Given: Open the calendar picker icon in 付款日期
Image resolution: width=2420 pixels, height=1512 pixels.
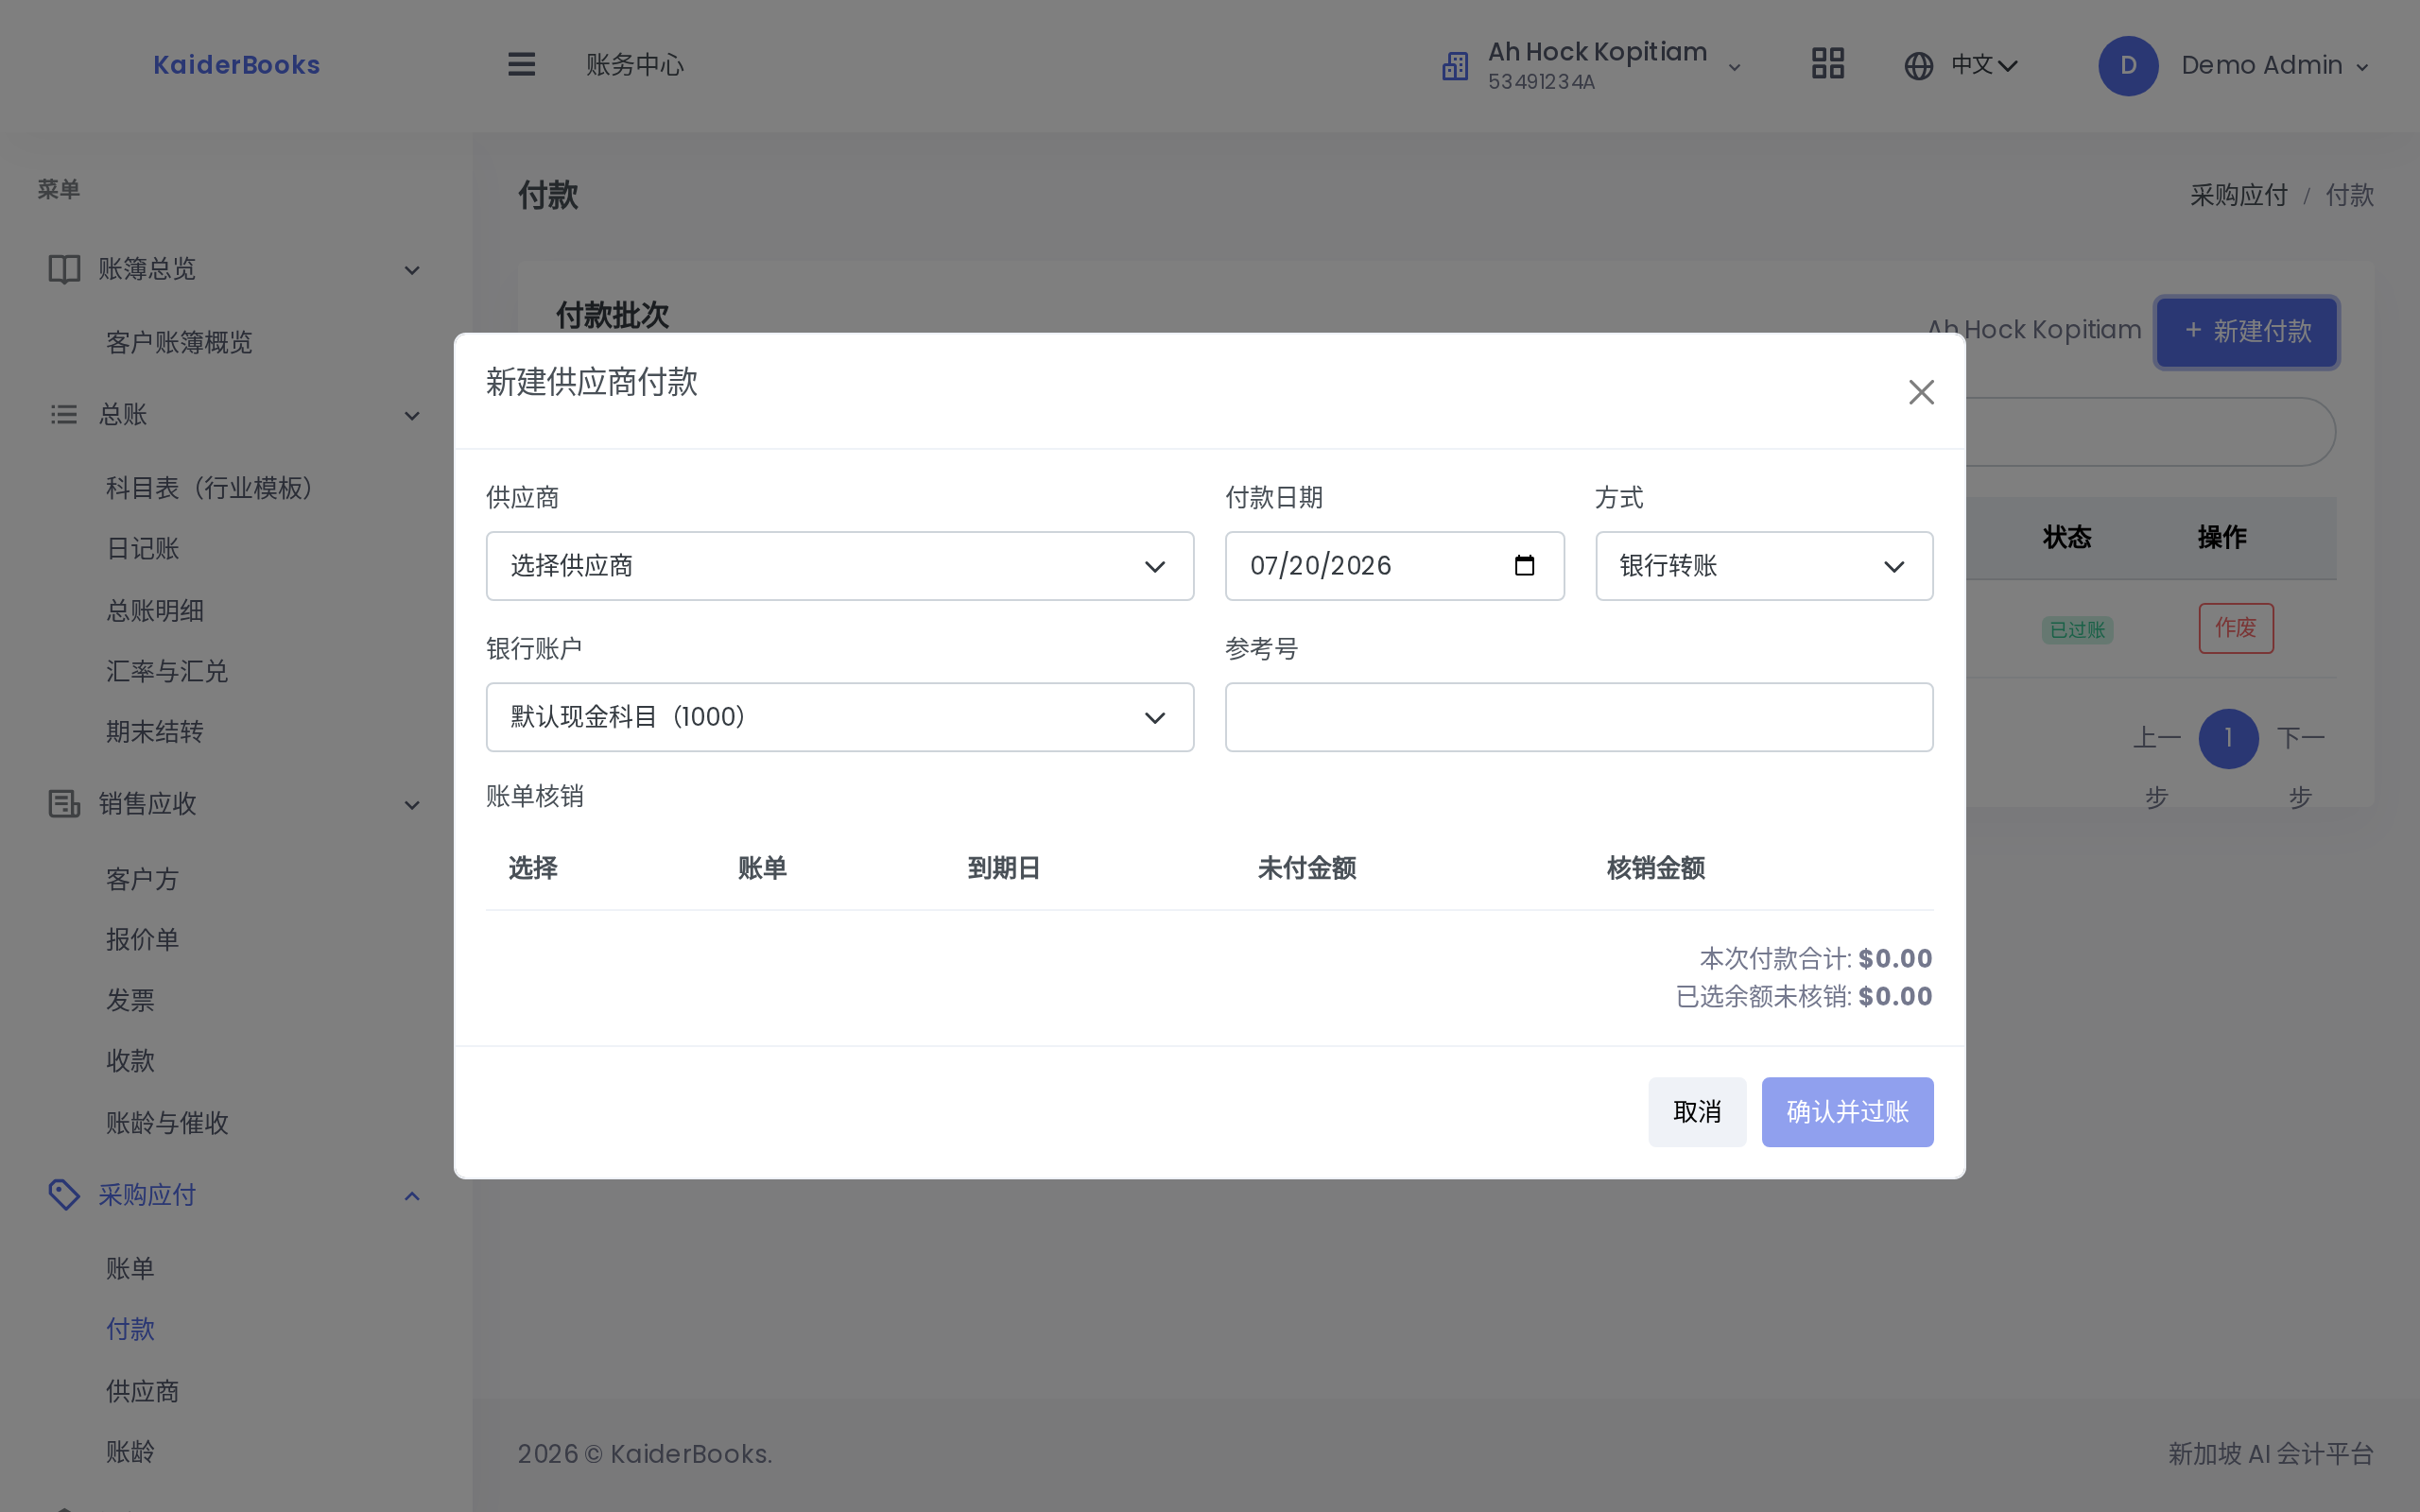Looking at the screenshot, I should [x=1524, y=566].
